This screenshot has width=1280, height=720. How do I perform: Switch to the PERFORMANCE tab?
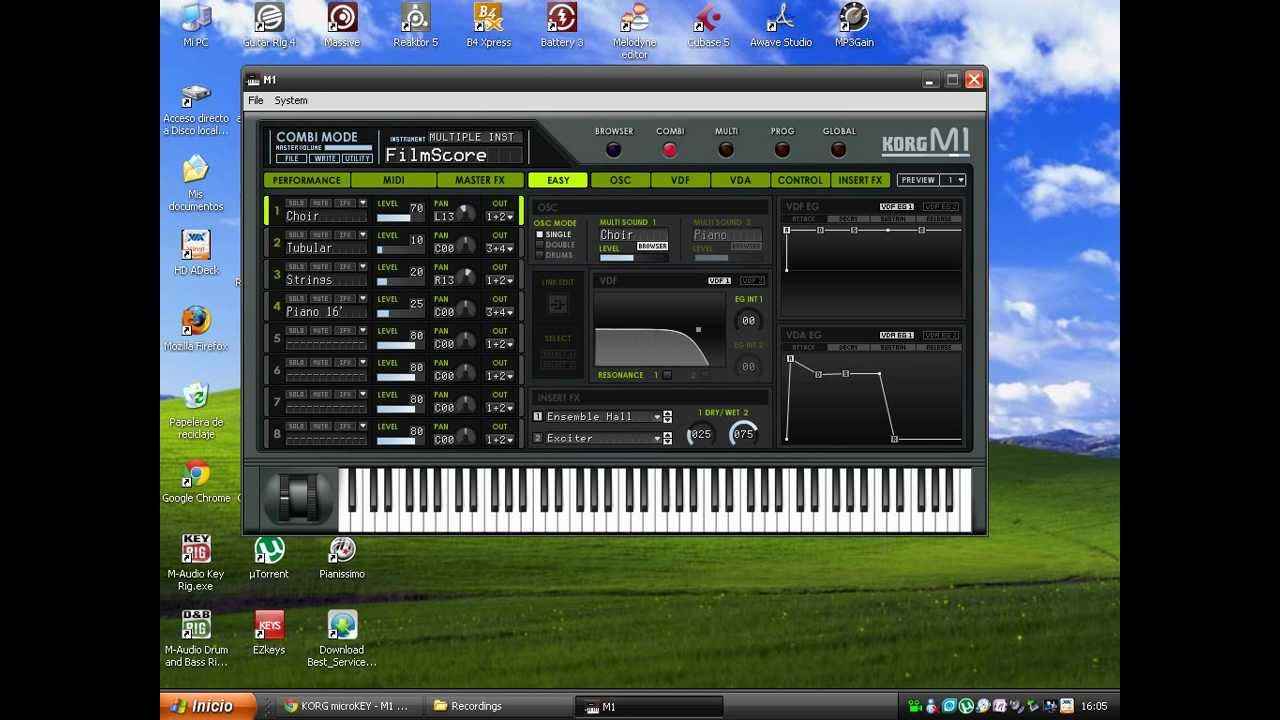click(307, 180)
